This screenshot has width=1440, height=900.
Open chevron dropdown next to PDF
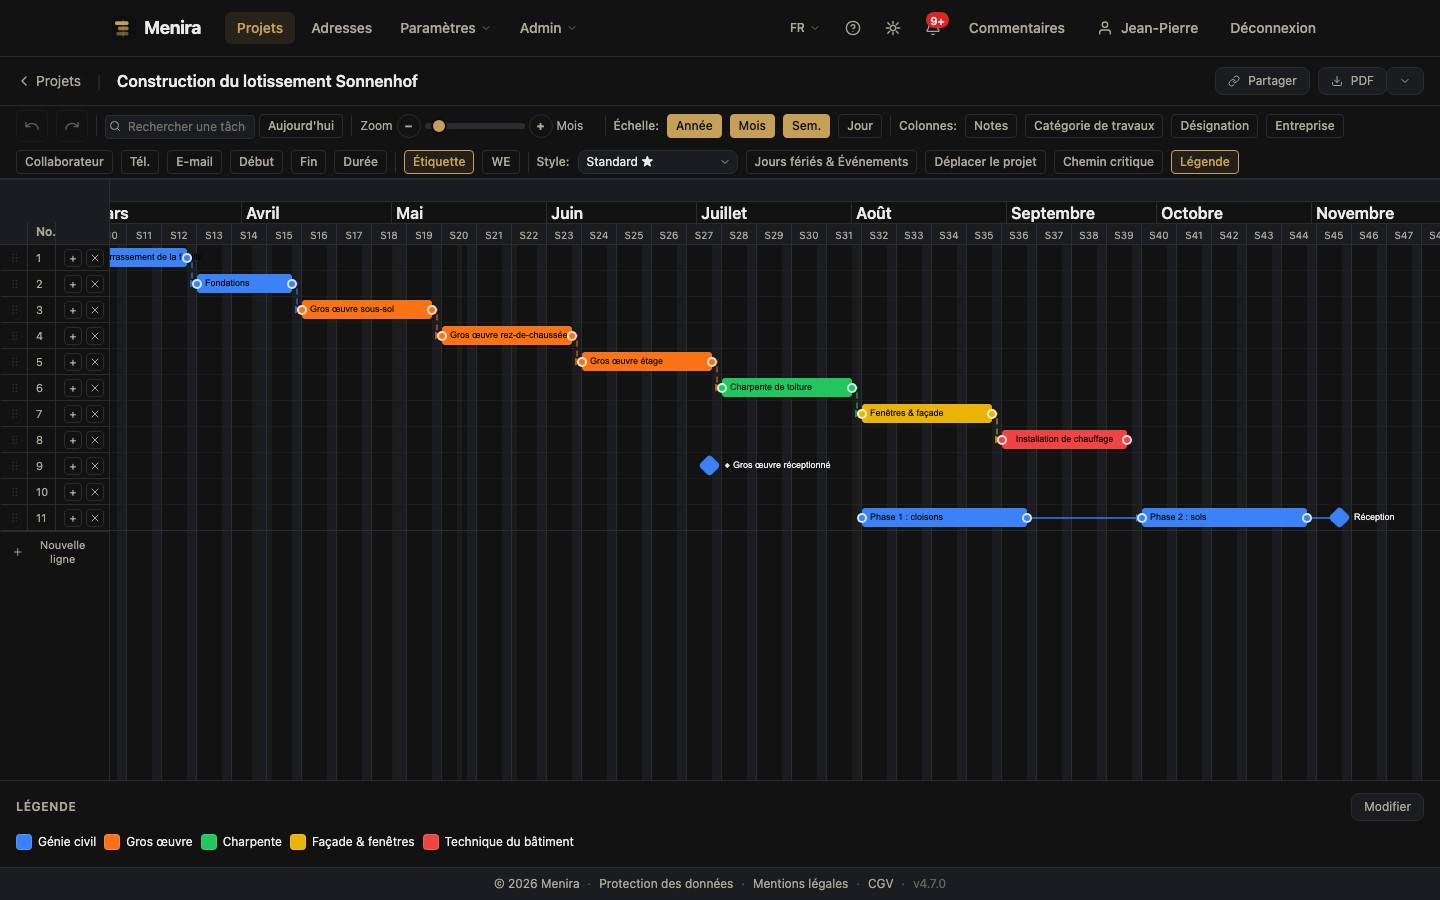[x=1405, y=81]
